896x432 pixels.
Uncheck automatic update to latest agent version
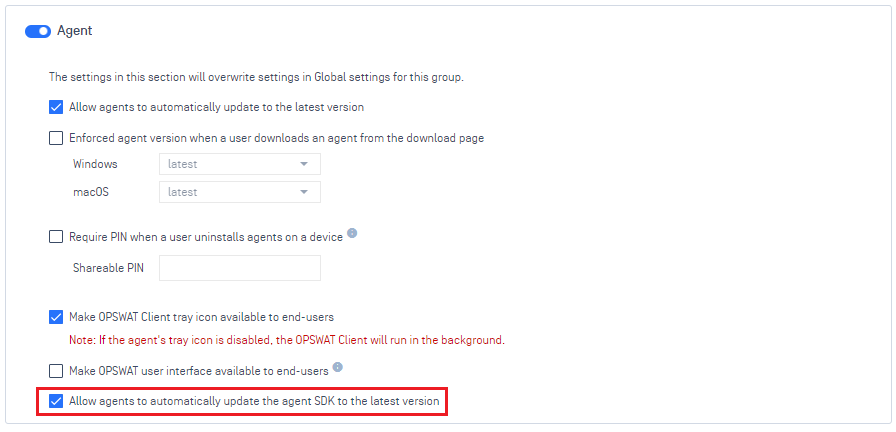[x=56, y=107]
